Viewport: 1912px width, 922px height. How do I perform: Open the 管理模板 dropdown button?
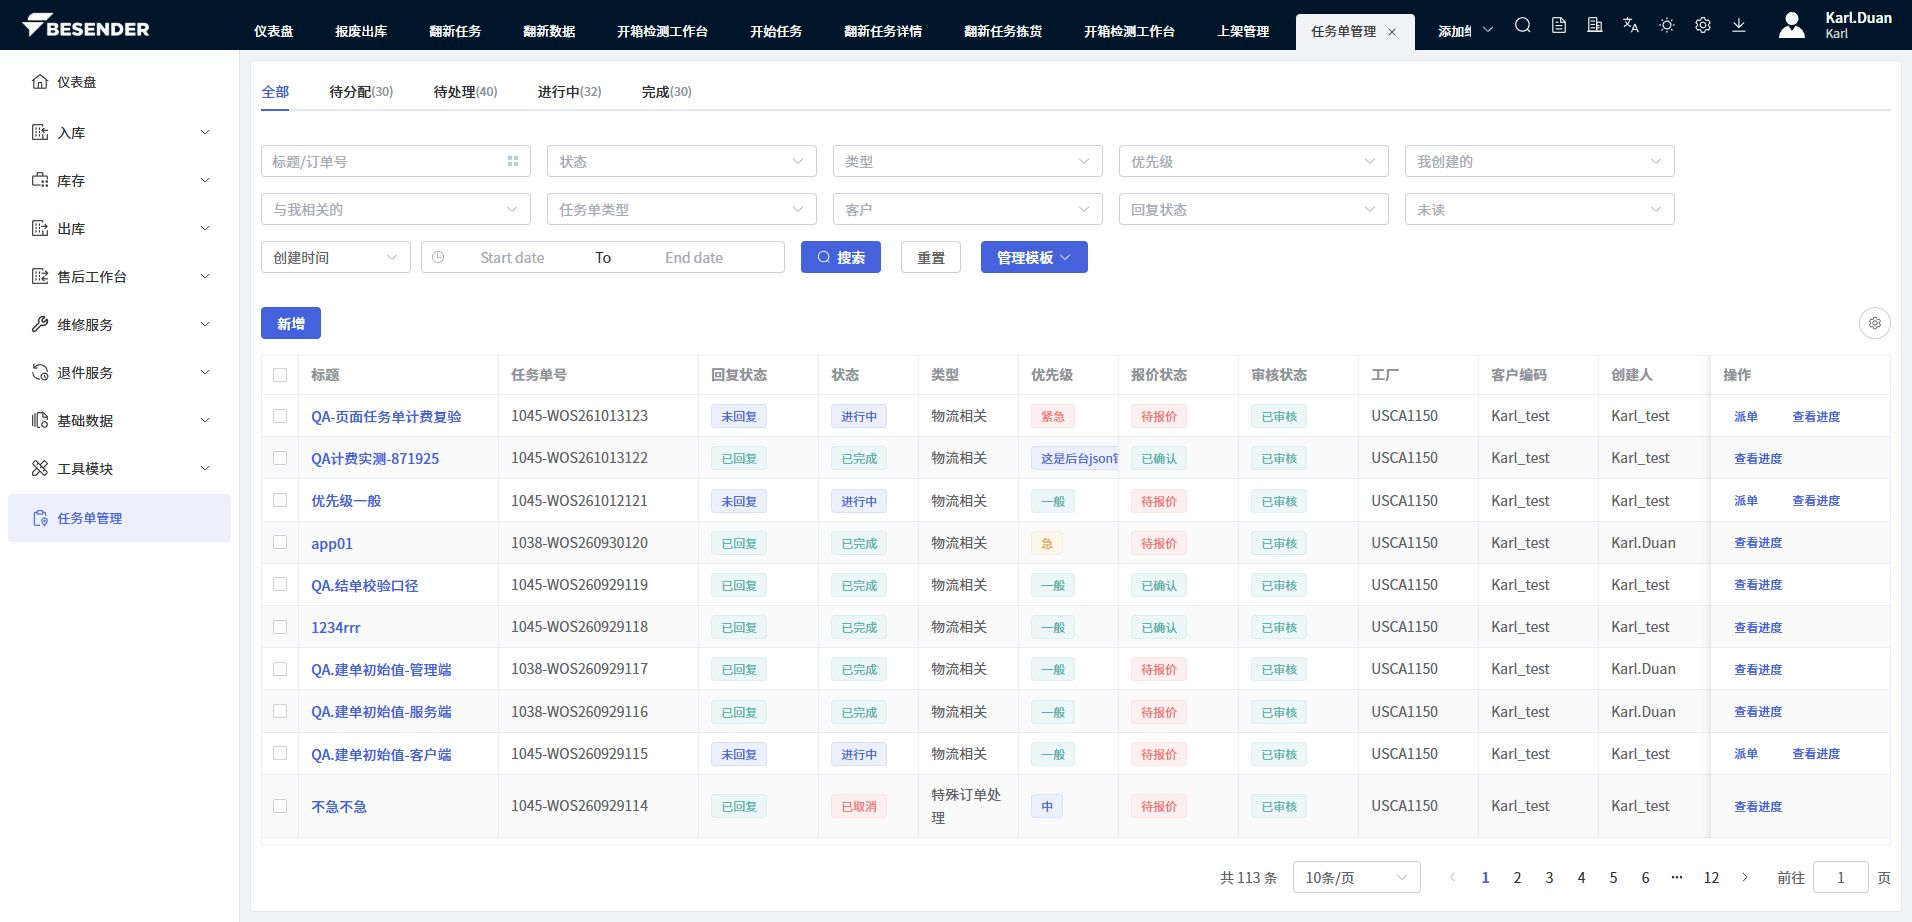coord(1034,257)
